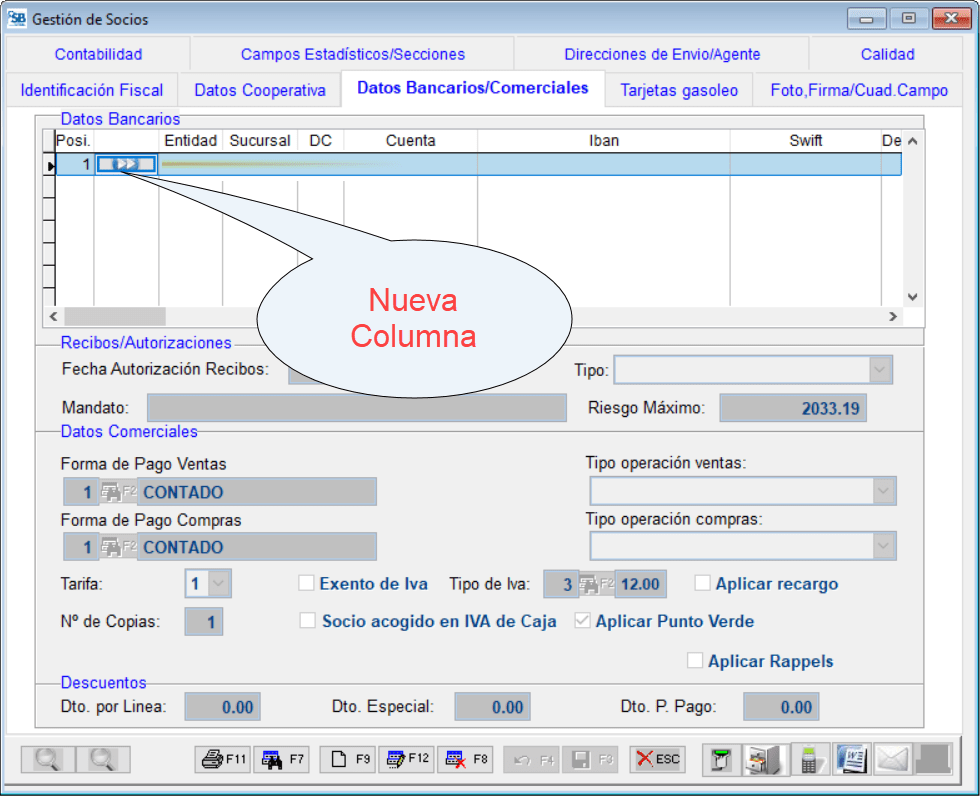This screenshot has height=796, width=980.
Task: Open search with the binoculars F7 icon
Action: coord(281,759)
